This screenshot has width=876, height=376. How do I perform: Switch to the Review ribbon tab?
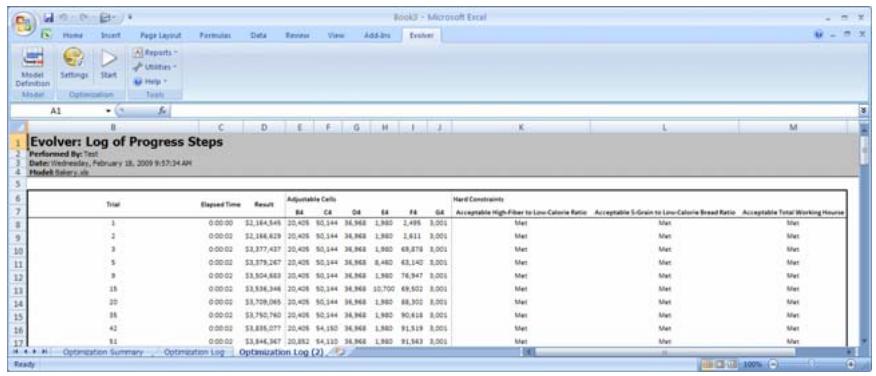(297, 35)
